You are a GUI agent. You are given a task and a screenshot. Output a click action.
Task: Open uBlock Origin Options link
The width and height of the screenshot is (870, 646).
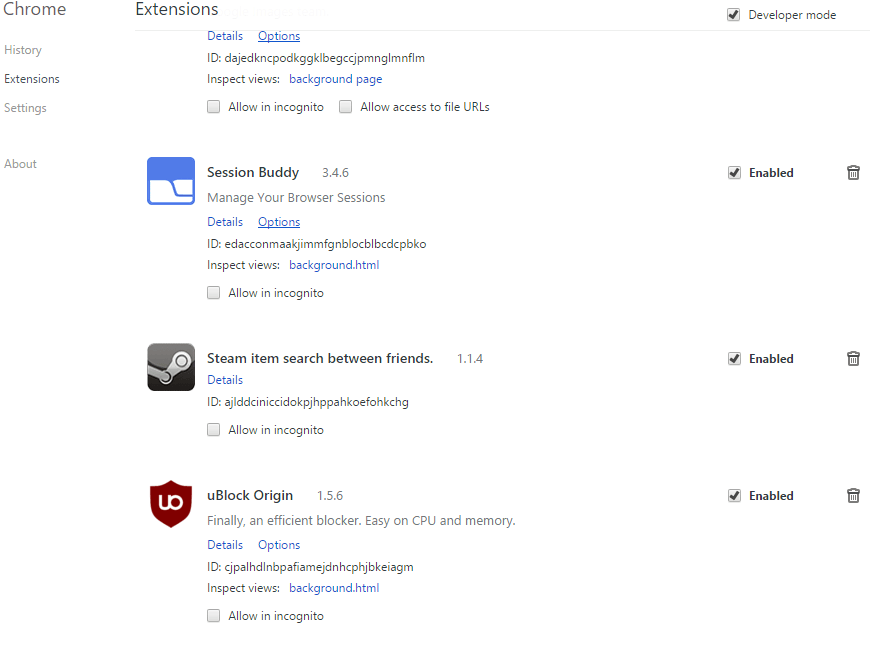pyautogui.click(x=279, y=544)
